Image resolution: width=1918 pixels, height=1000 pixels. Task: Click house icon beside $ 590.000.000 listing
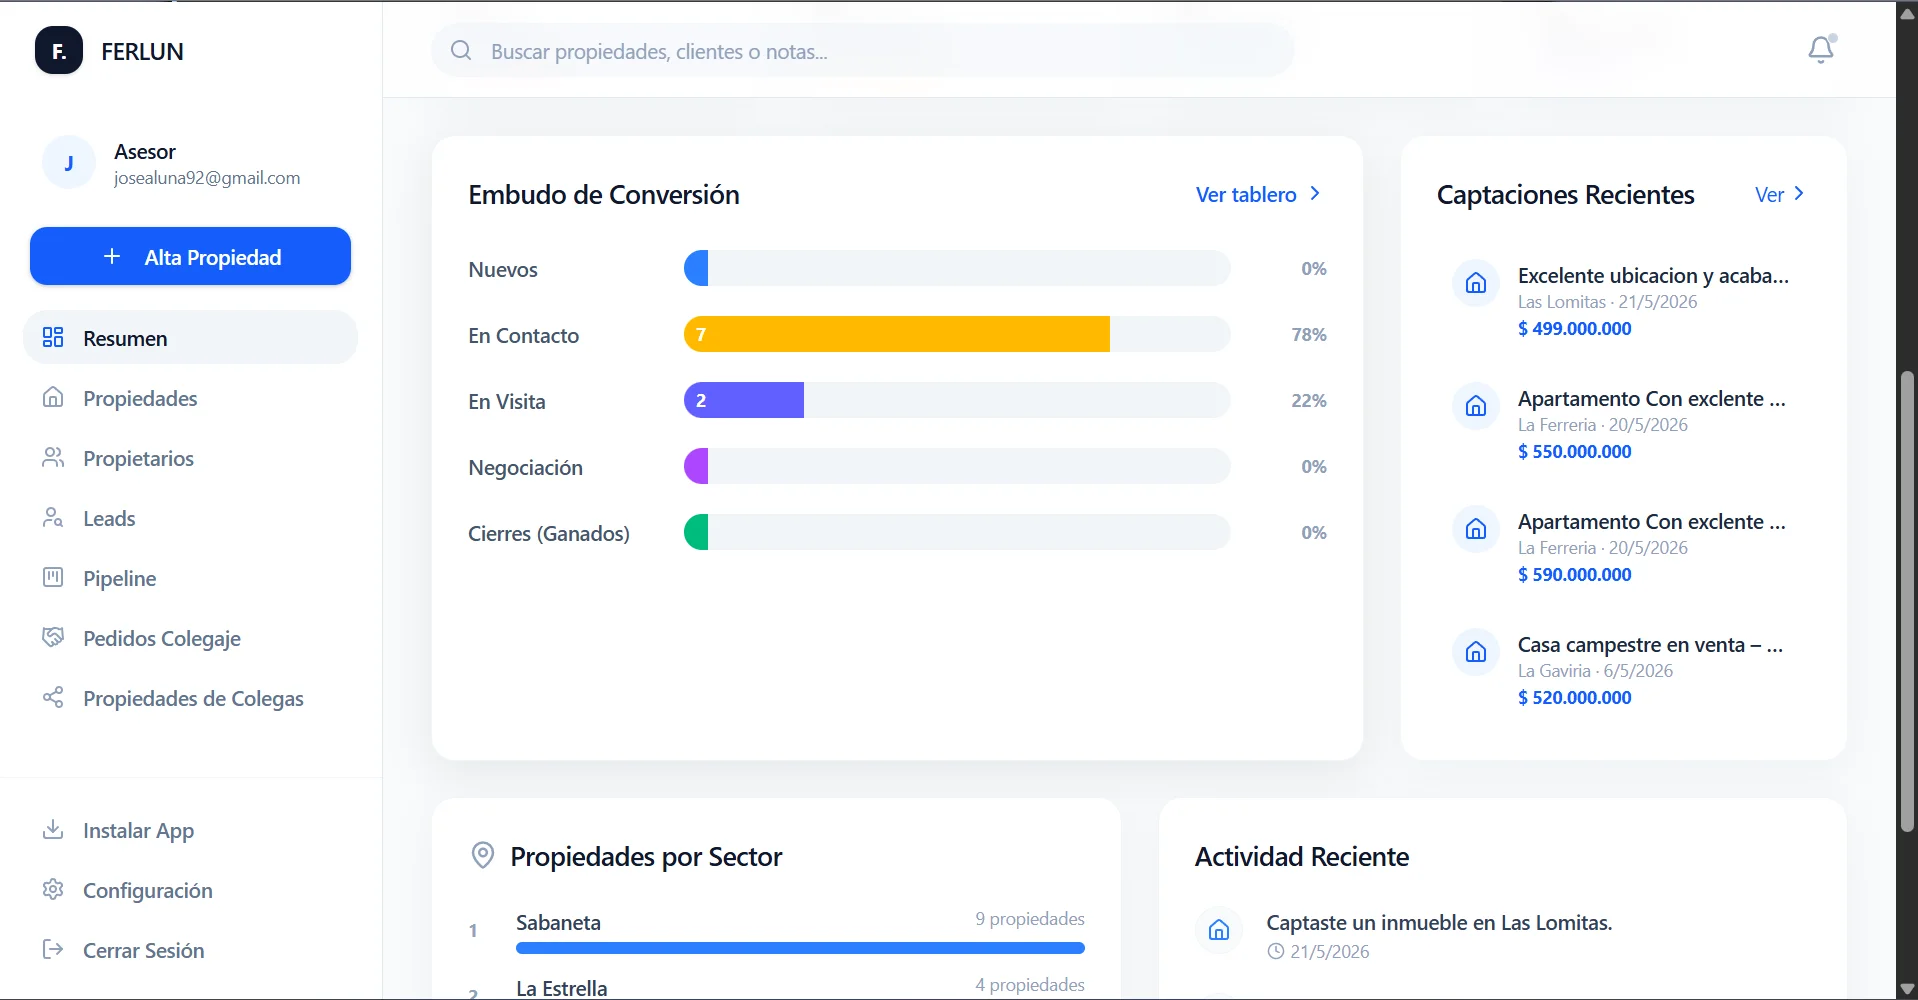[x=1476, y=529]
